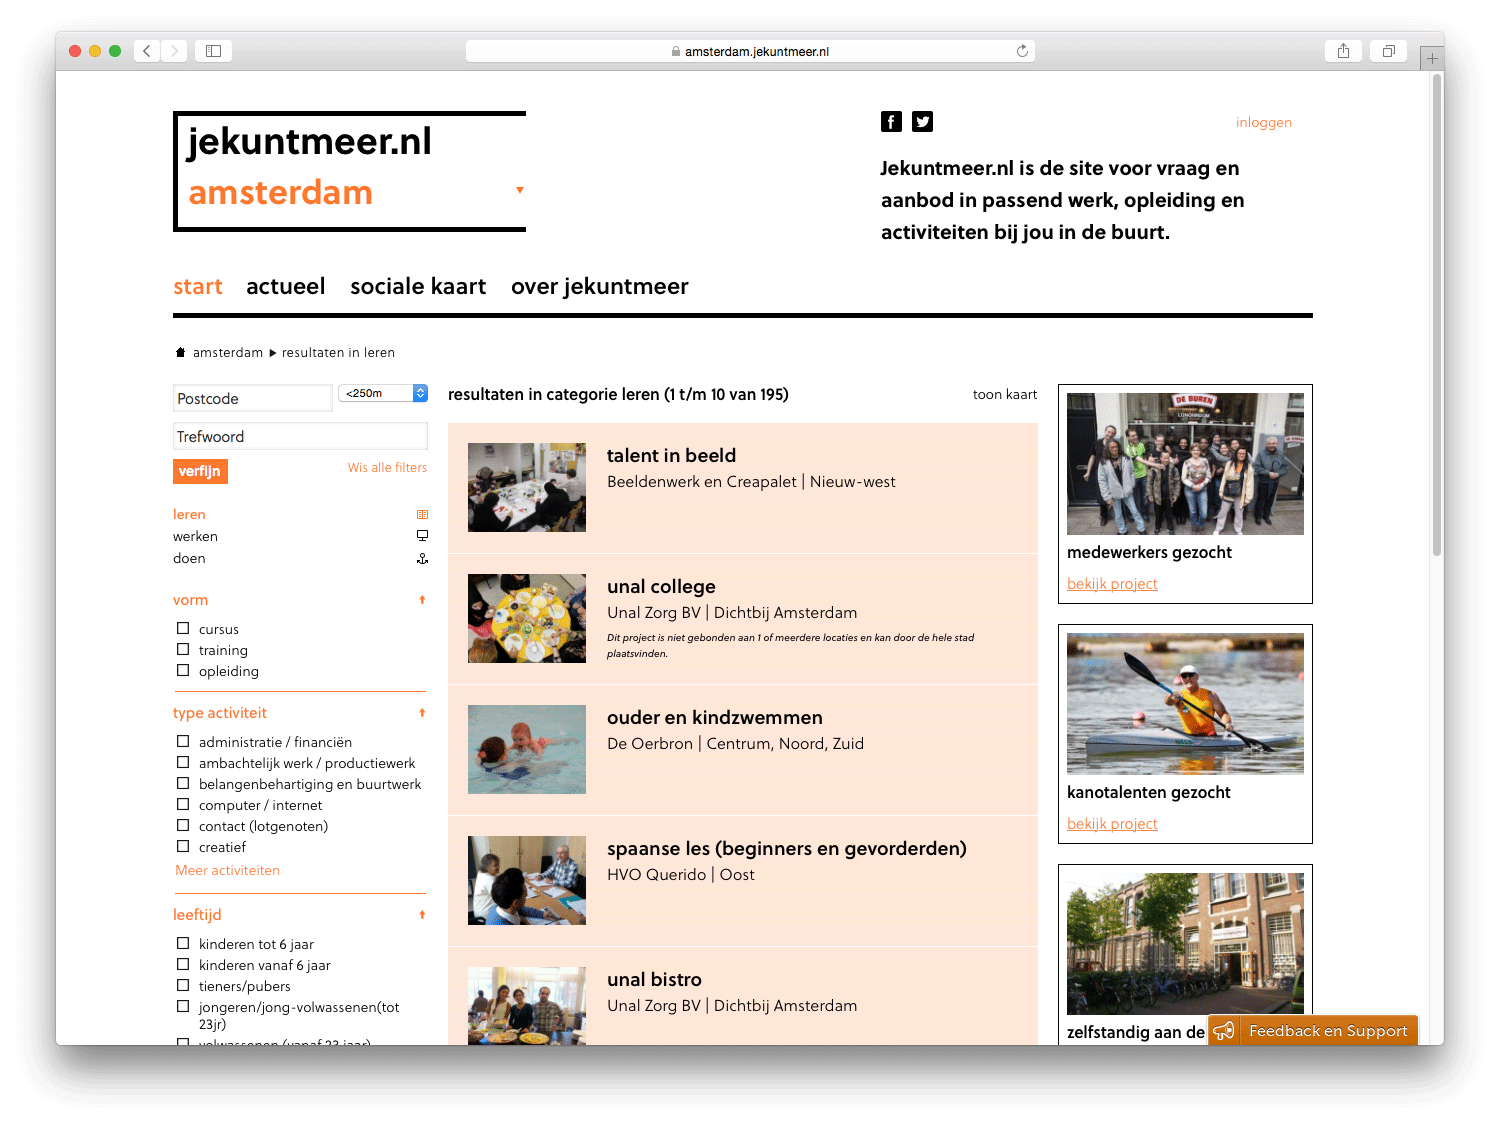Click the kanotalenten kayaker photo
The width and height of the screenshot is (1500, 1125).
pyautogui.click(x=1185, y=704)
